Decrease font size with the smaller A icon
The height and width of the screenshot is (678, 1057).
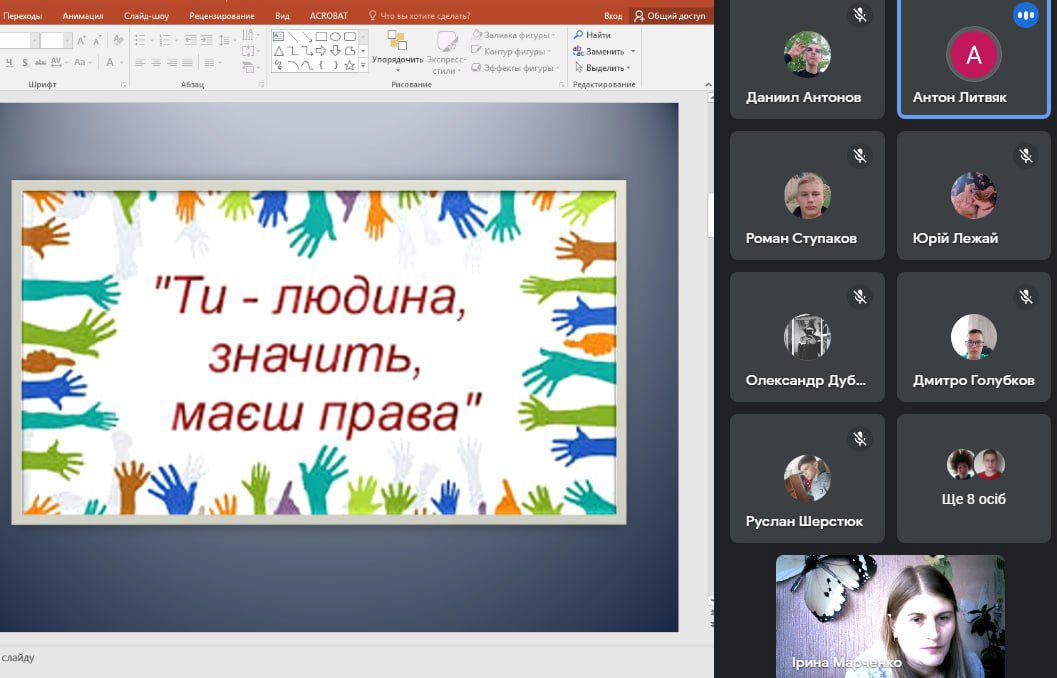pyautogui.click(x=98, y=40)
